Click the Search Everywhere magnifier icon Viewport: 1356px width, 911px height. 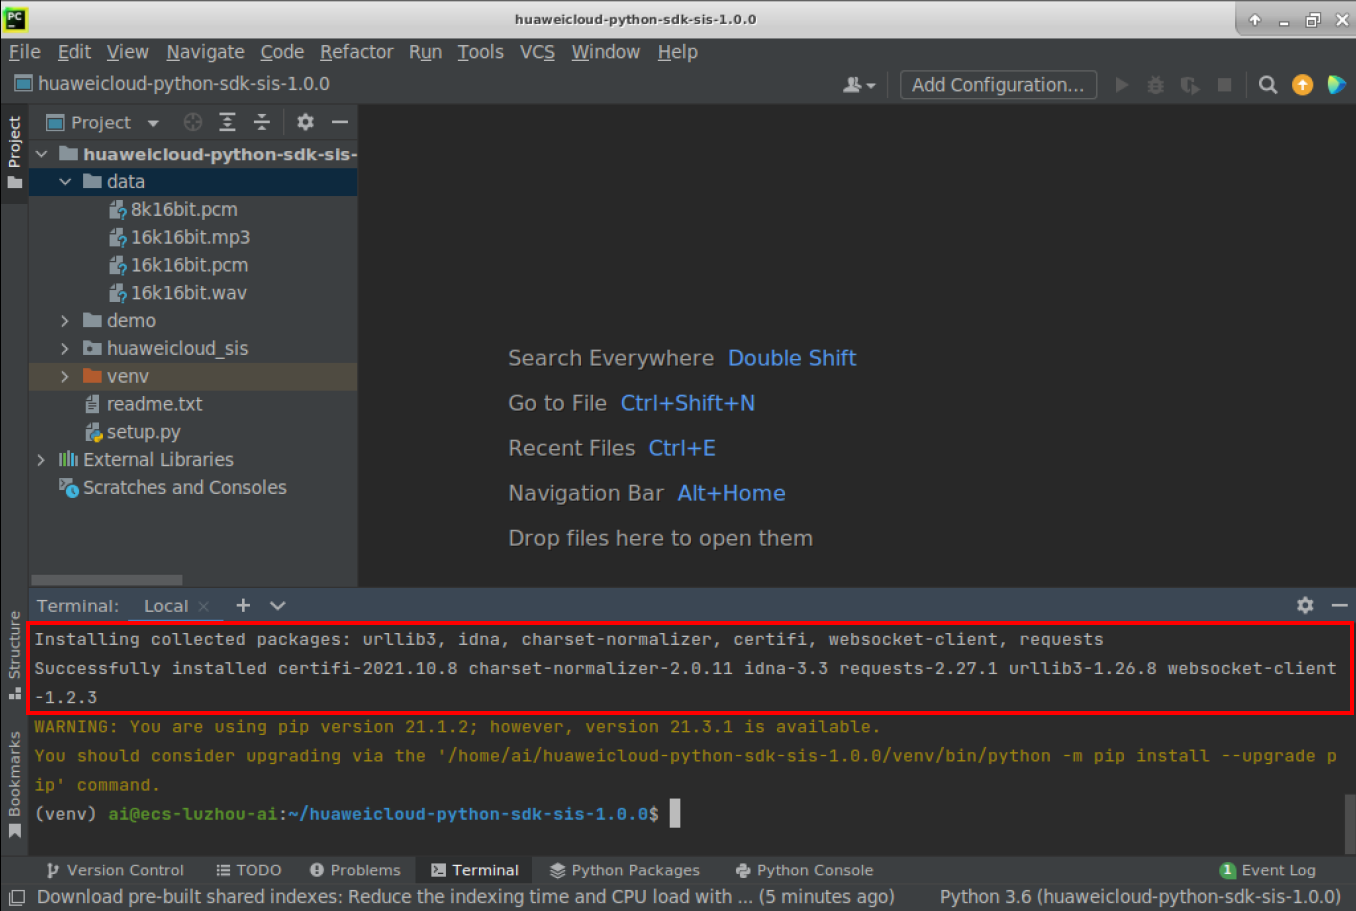pyautogui.click(x=1268, y=85)
